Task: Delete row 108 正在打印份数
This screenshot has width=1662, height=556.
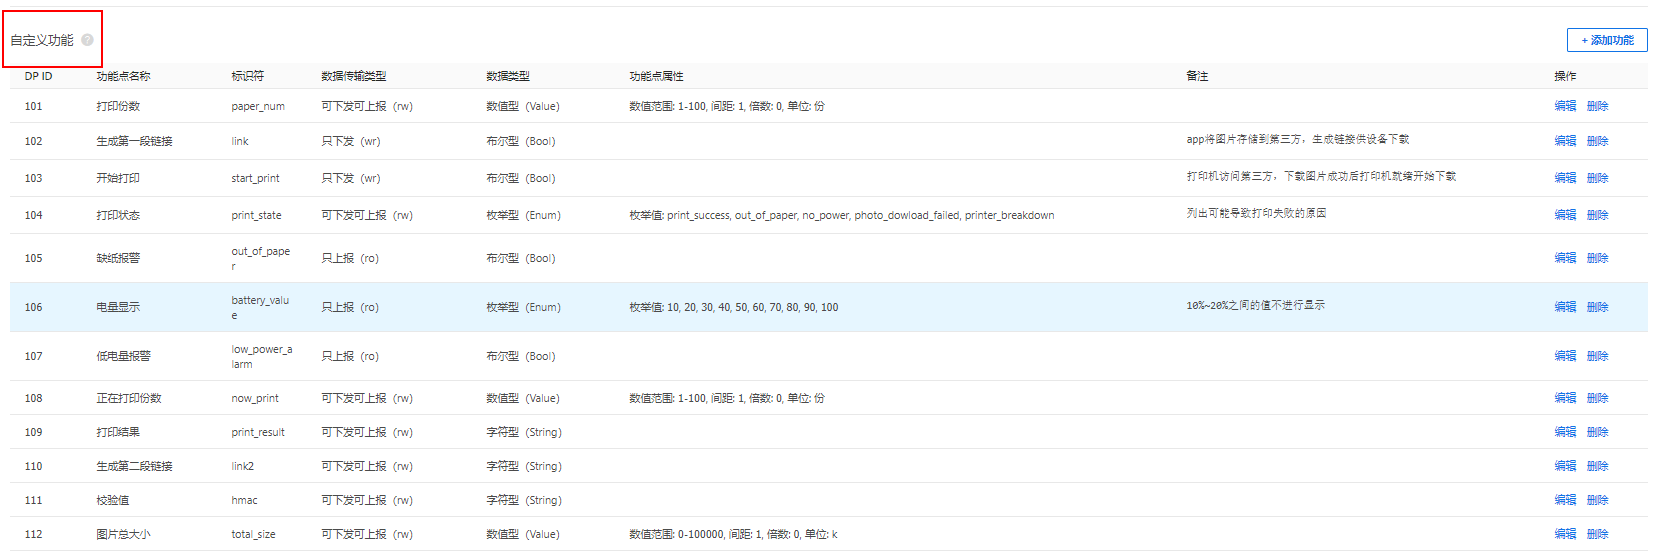Action: tap(1597, 398)
